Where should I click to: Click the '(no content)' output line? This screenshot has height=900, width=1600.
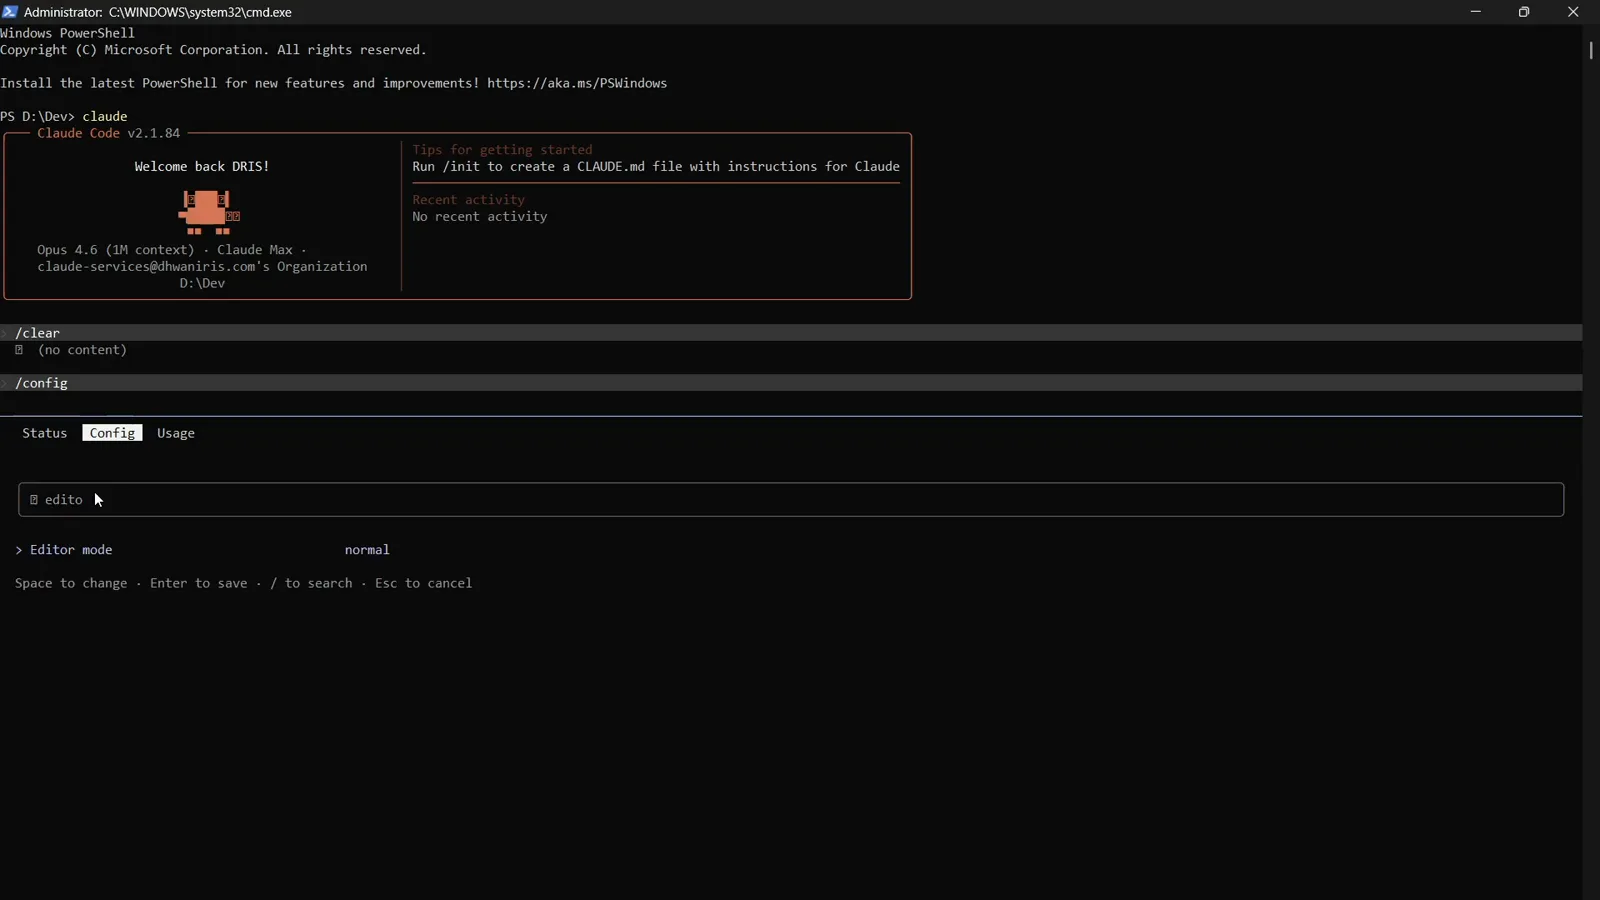tap(82, 350)
